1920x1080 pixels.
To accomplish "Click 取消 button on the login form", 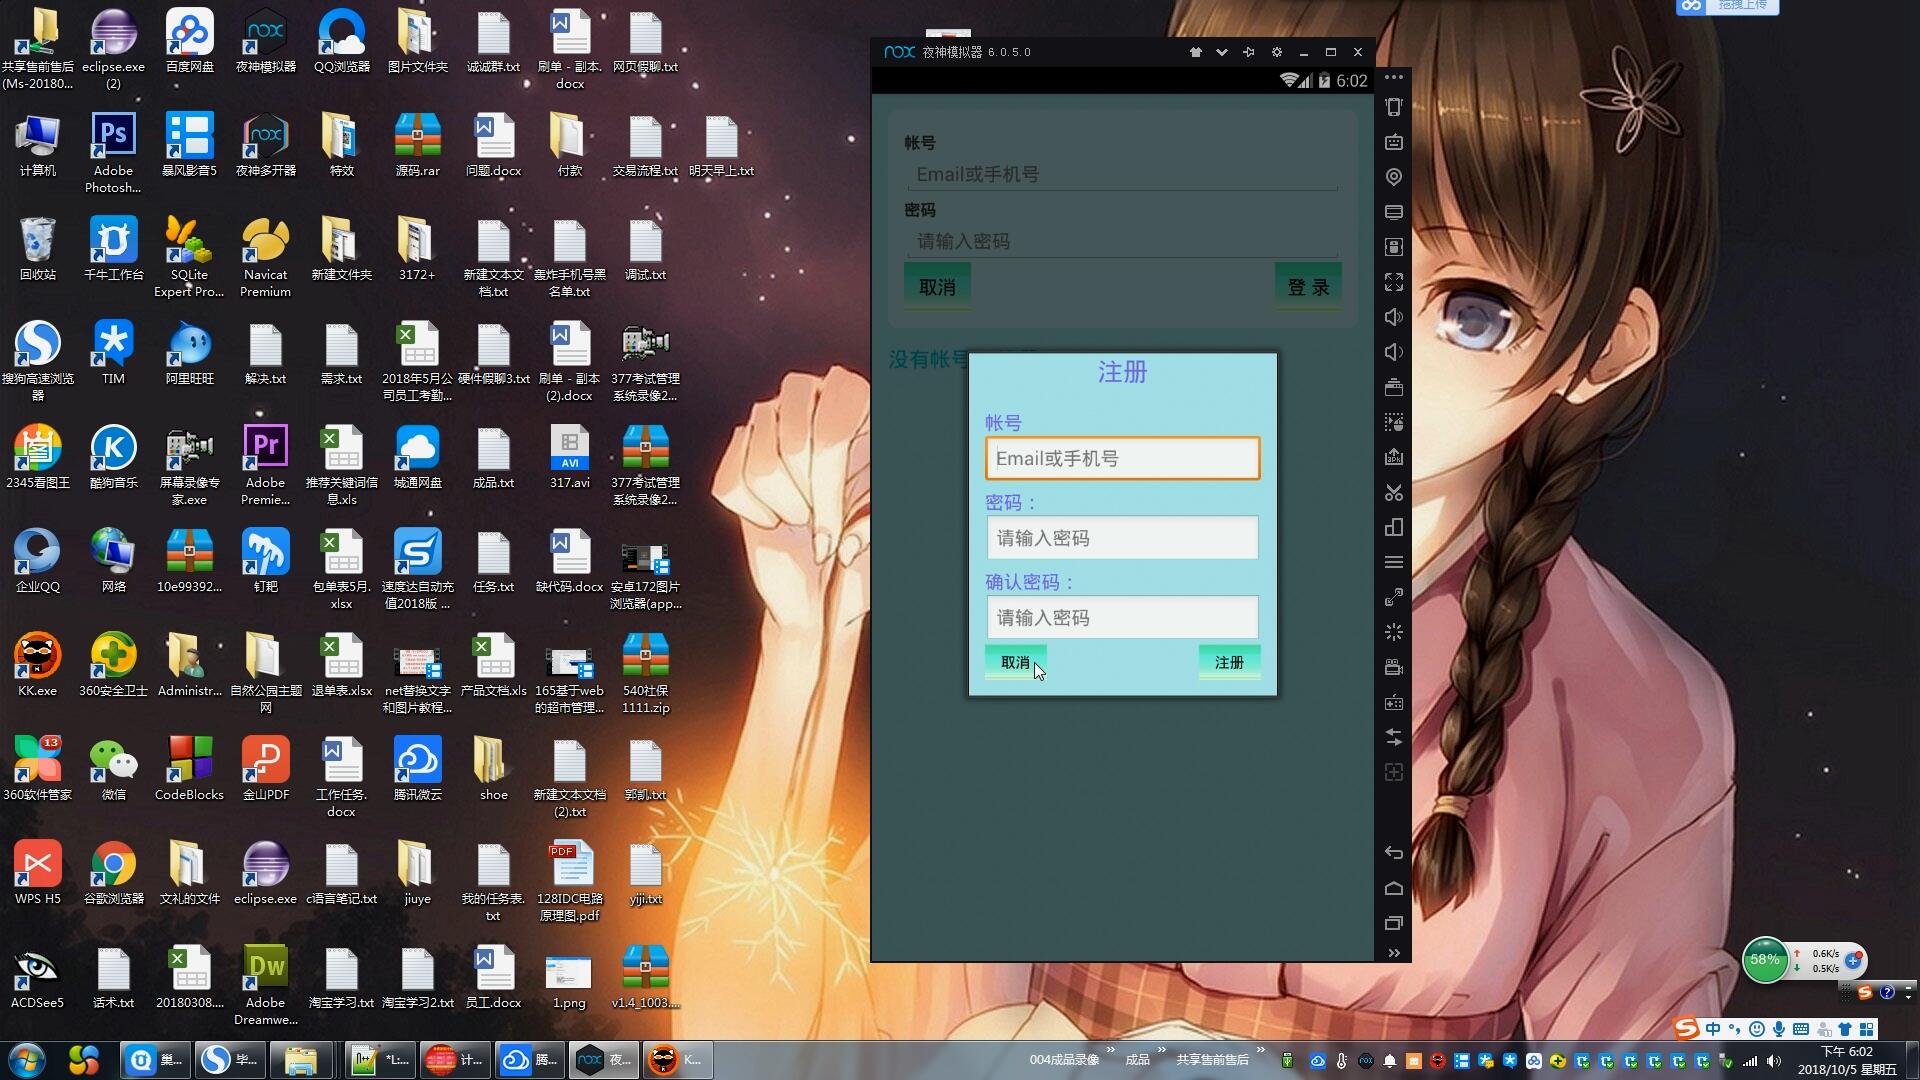I will tap(937, 287).
